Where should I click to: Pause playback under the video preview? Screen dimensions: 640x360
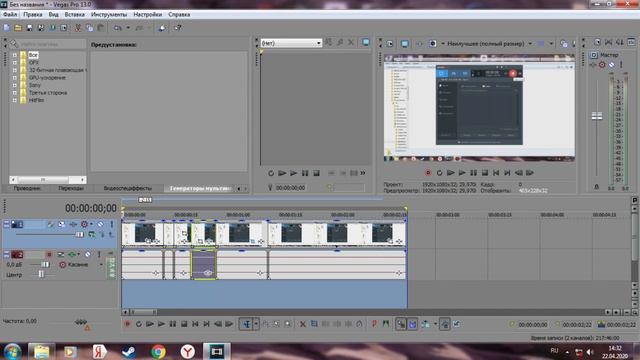click(473, 173)
